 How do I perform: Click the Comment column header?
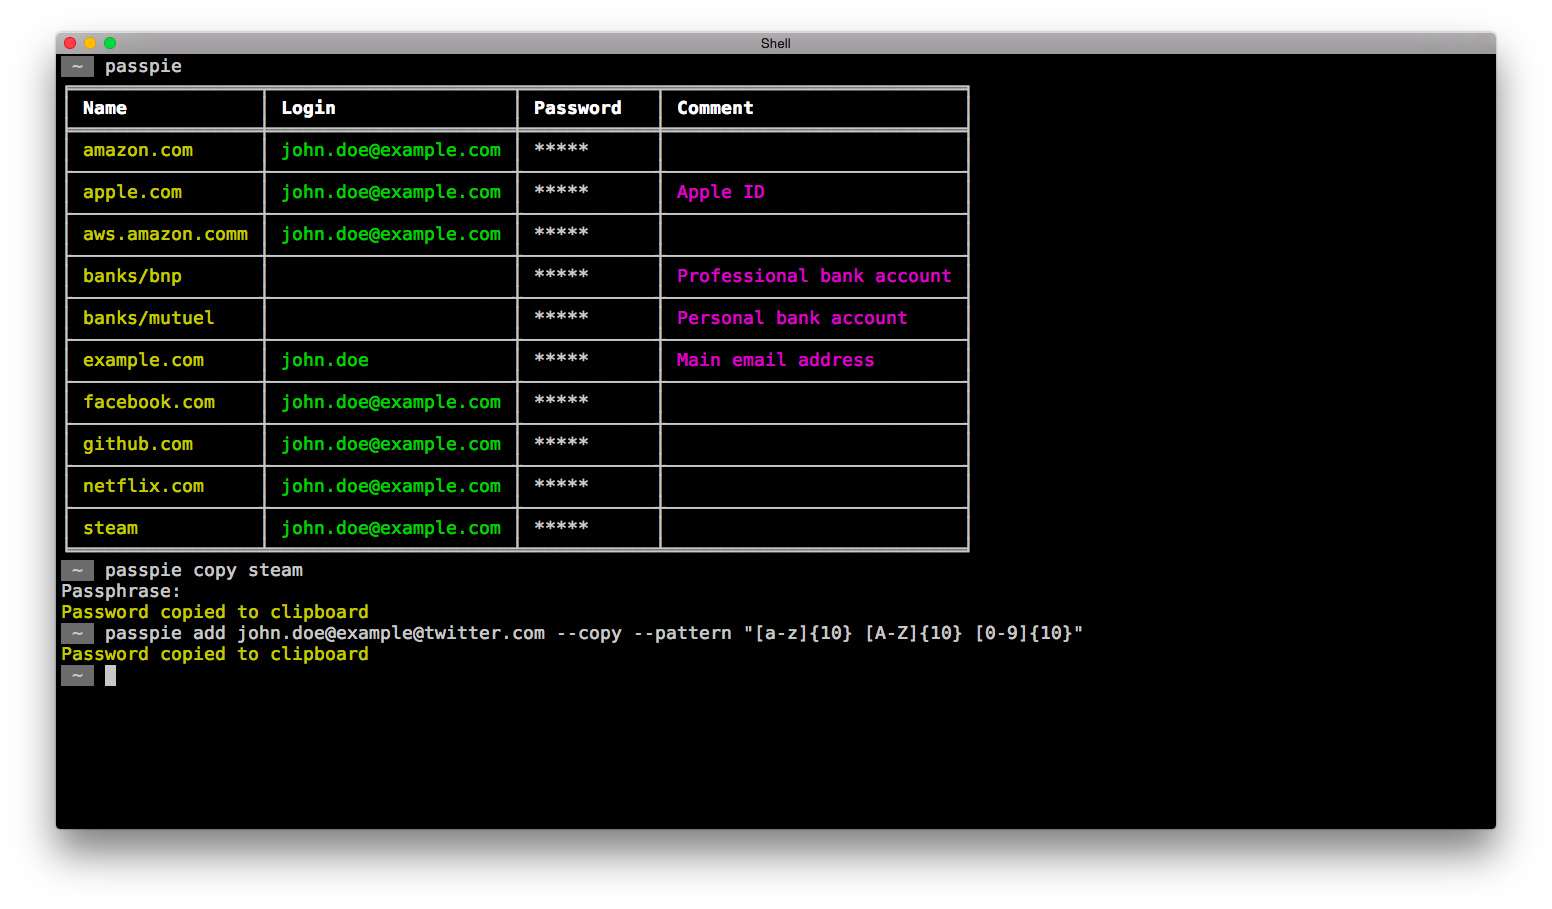[715, 108]
